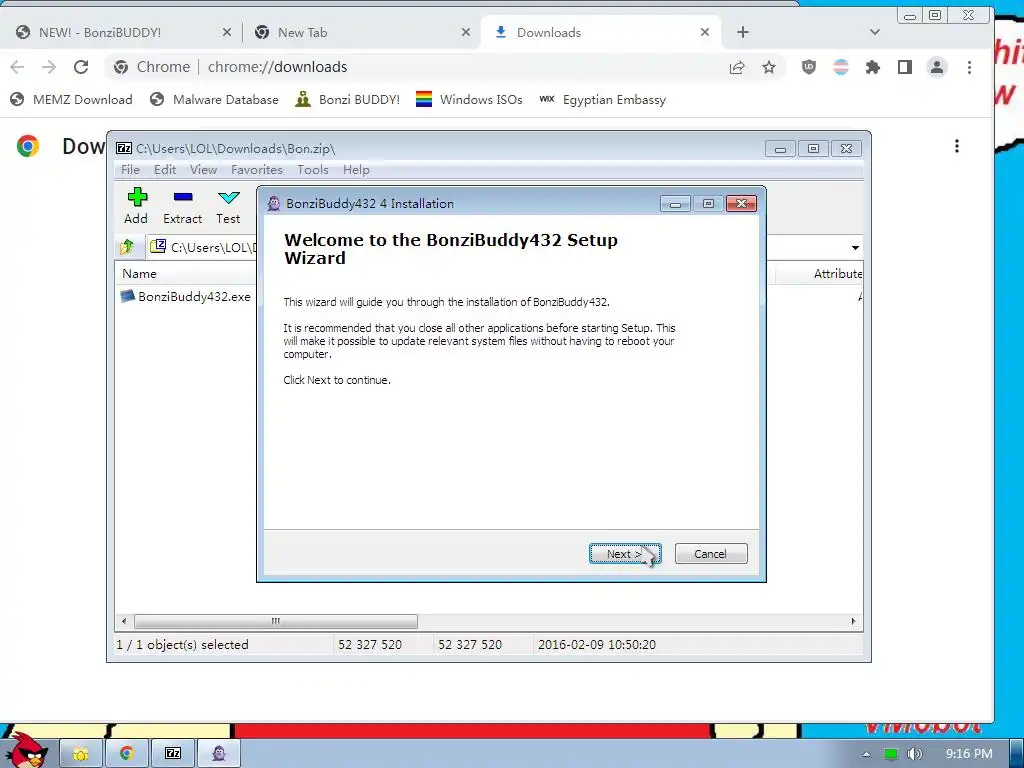Image resolution: width=1024 pixels, height=768 pixels.
Task: Click the 7z icon in 7-Zip title bar
Action: [124, 148]
